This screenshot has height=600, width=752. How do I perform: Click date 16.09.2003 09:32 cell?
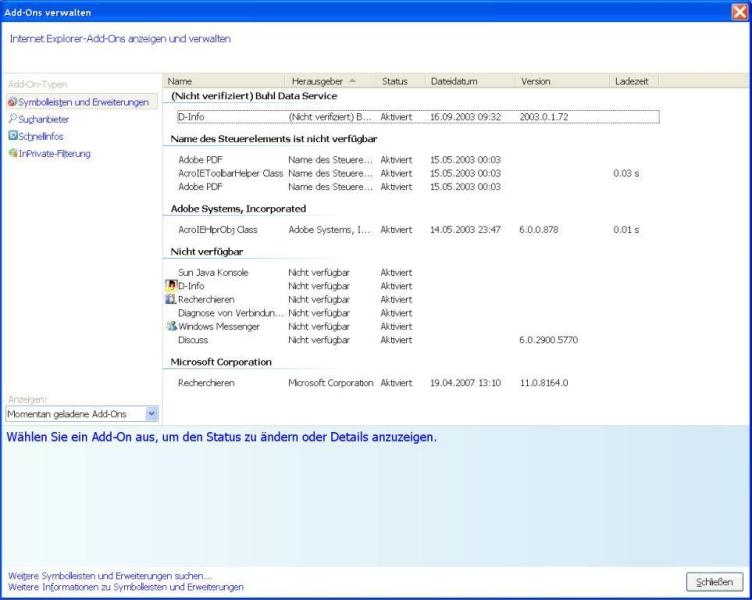pos(465,117)
